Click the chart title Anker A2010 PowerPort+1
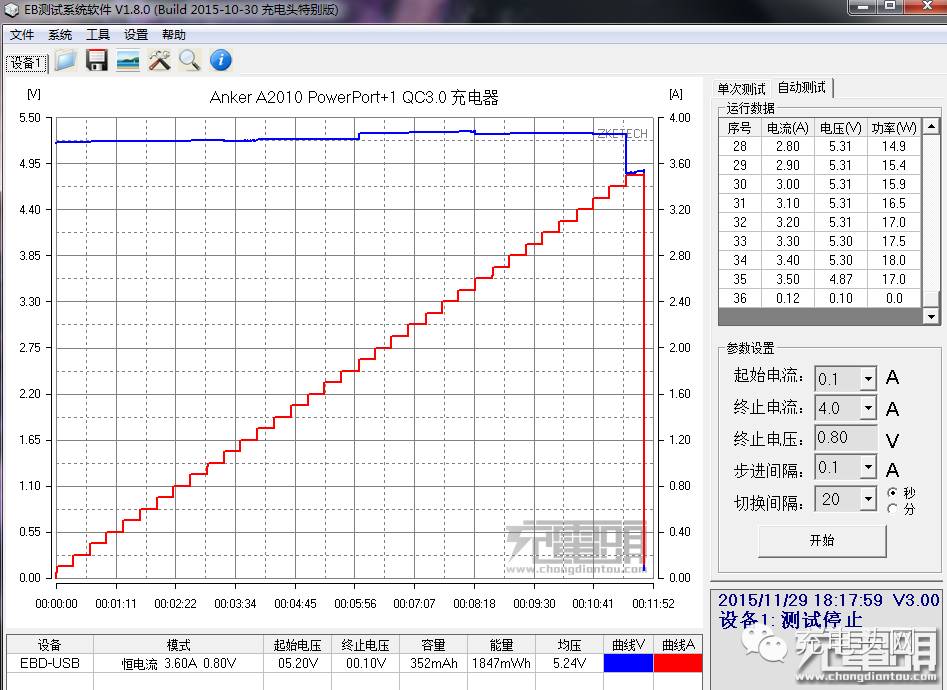Screen dimensions: 947x690 point(354,97)
